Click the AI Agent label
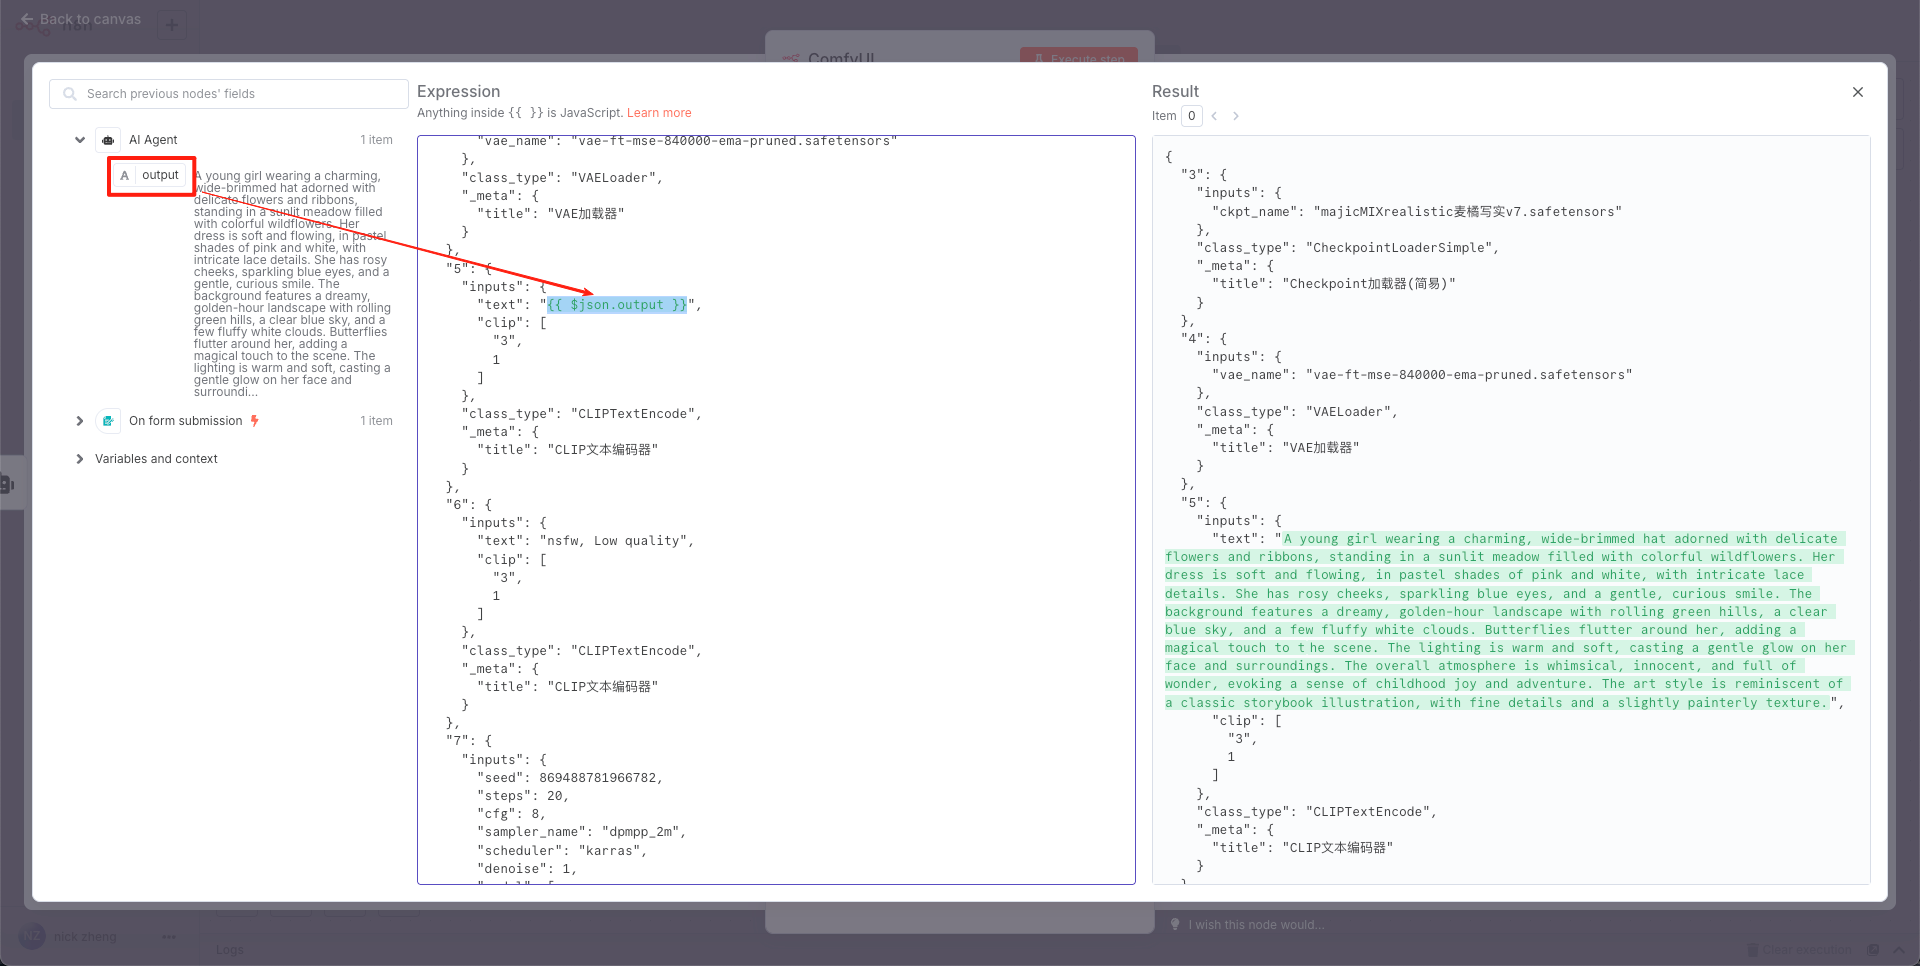 click(153, 140)
